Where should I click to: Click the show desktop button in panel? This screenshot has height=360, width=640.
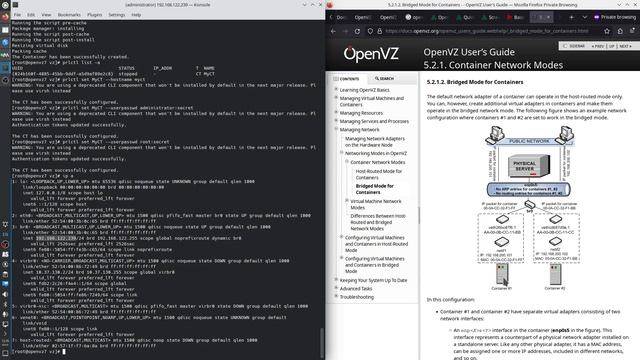click(5, 353)
